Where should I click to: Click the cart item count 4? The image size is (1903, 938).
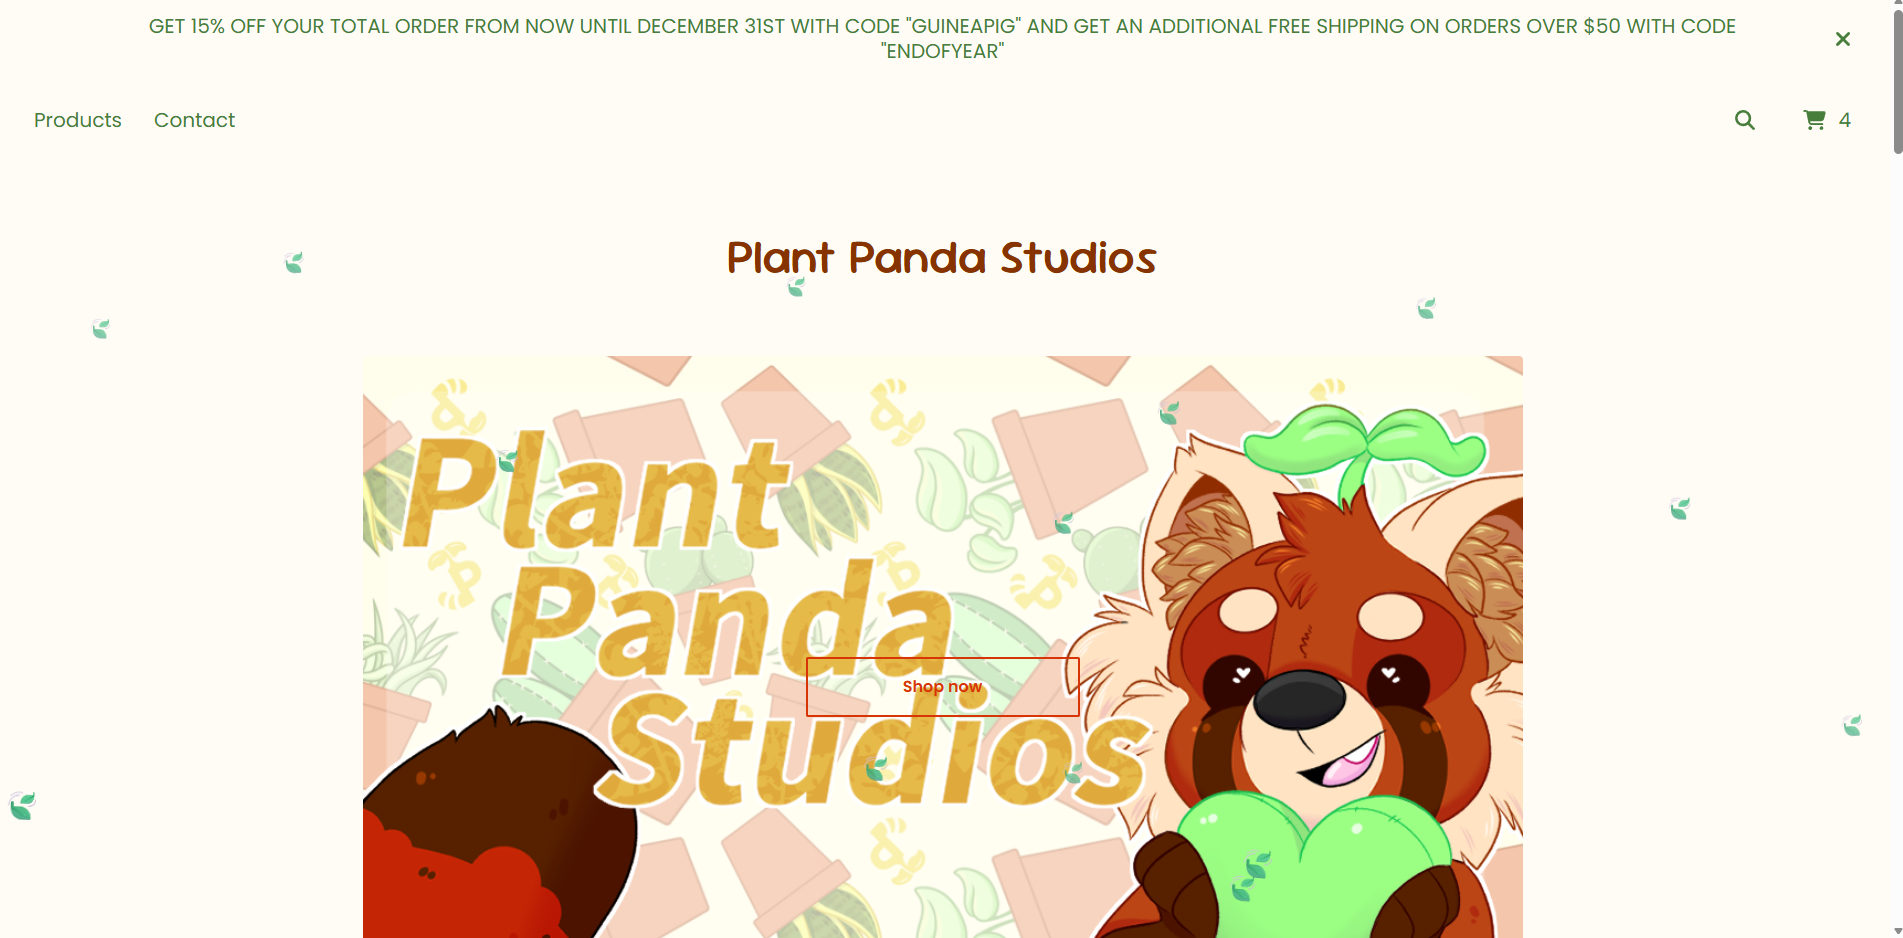click(x=1845, y=120)
